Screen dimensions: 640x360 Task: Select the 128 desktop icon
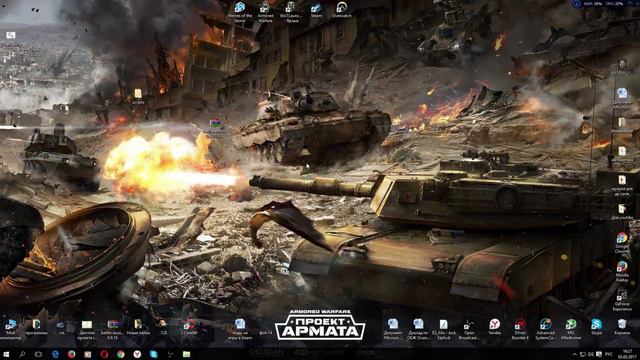tap(163, 327)
